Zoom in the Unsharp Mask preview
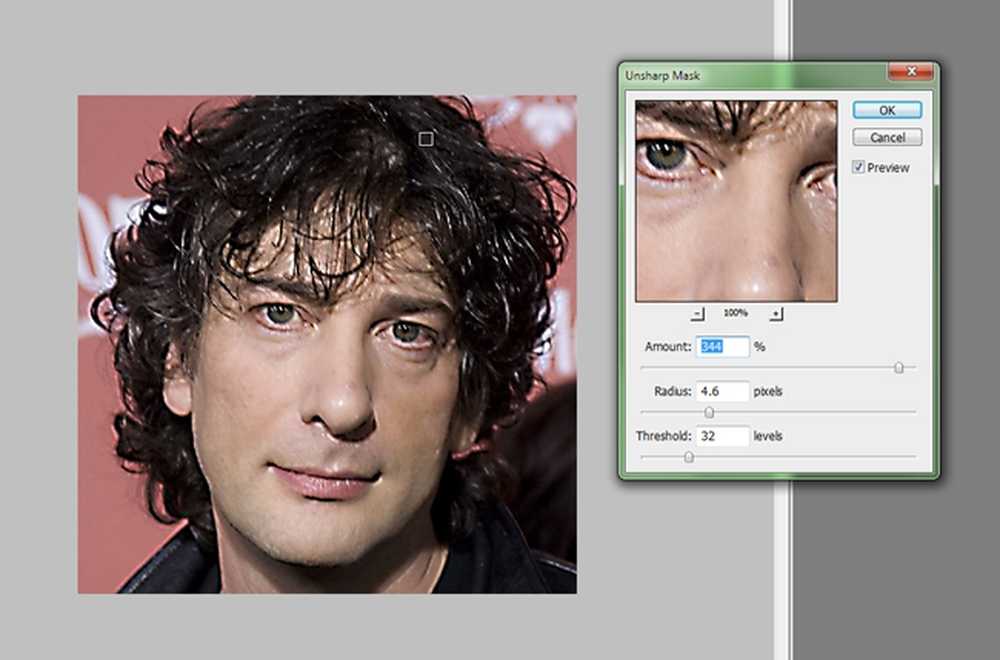1000x660 pixels. click(x=776, y=314)
